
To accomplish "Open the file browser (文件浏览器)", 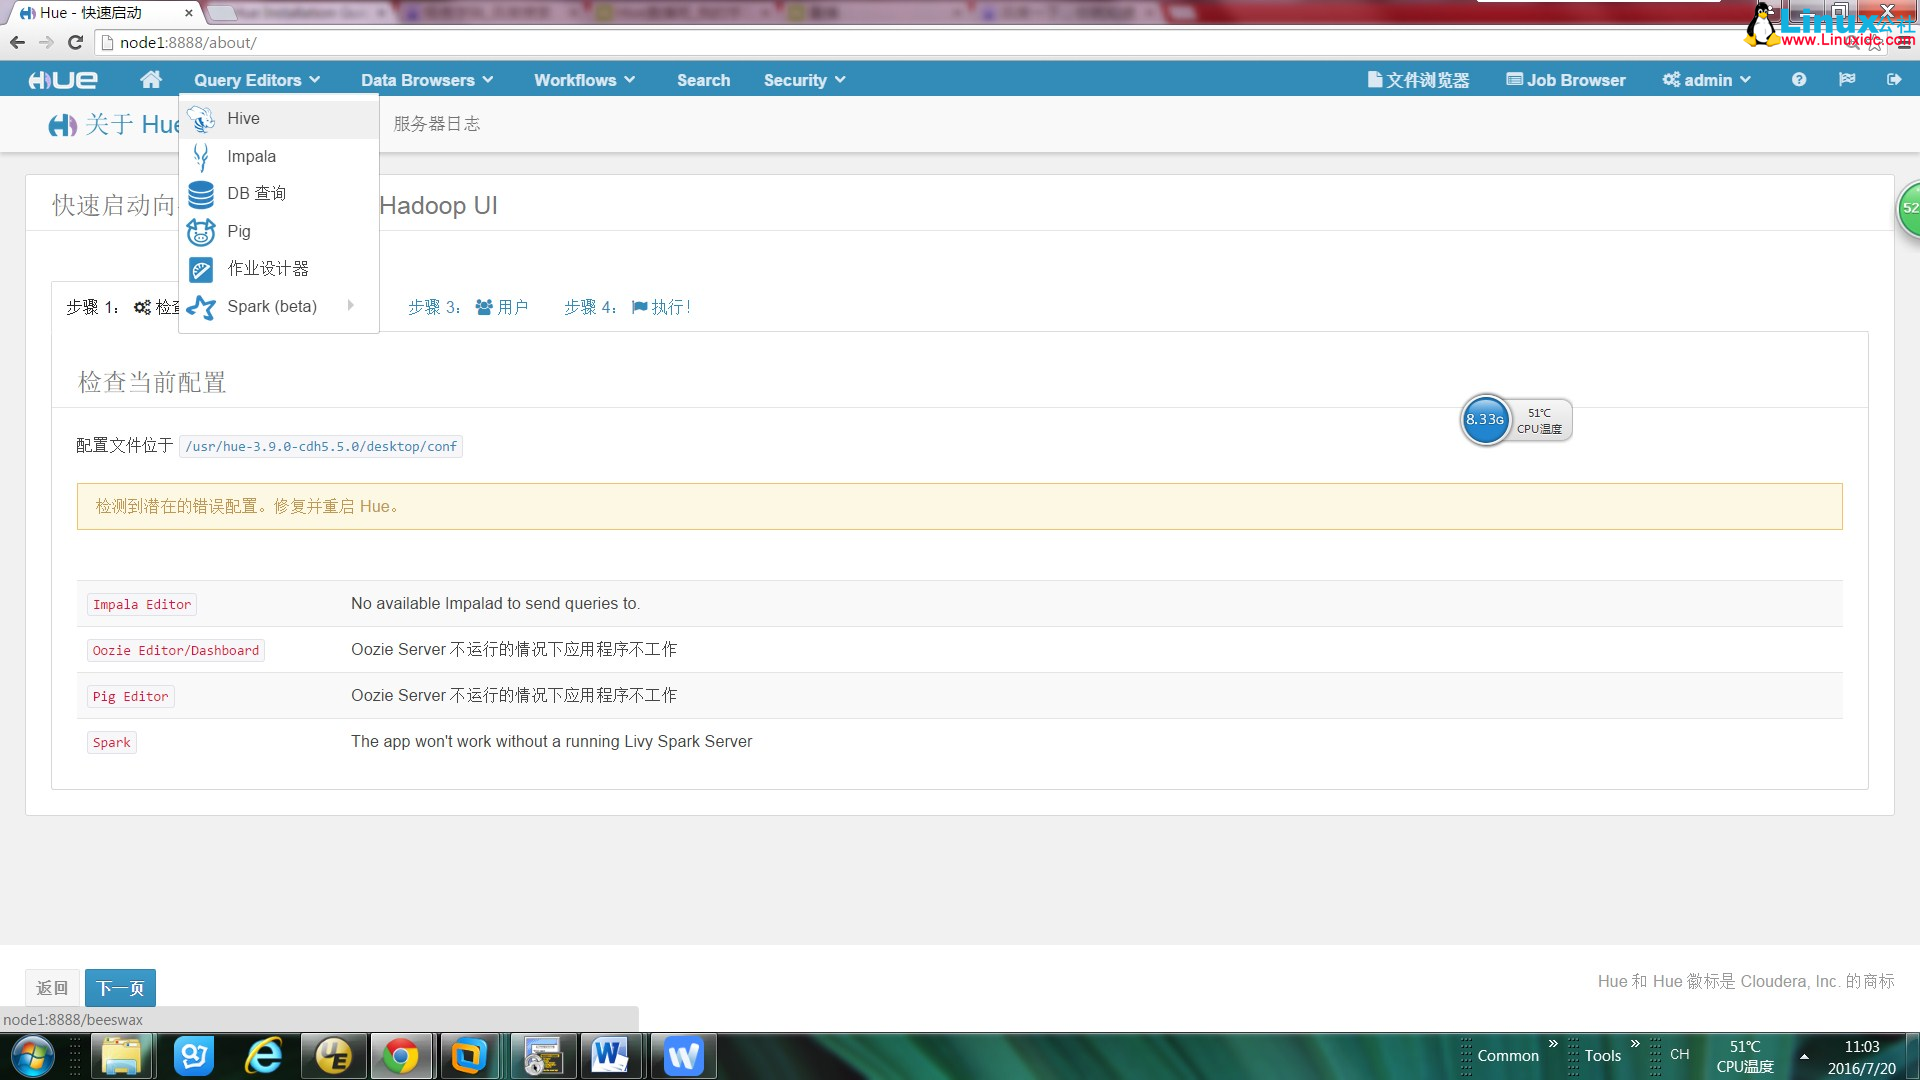I will (x=1418, y=80).
